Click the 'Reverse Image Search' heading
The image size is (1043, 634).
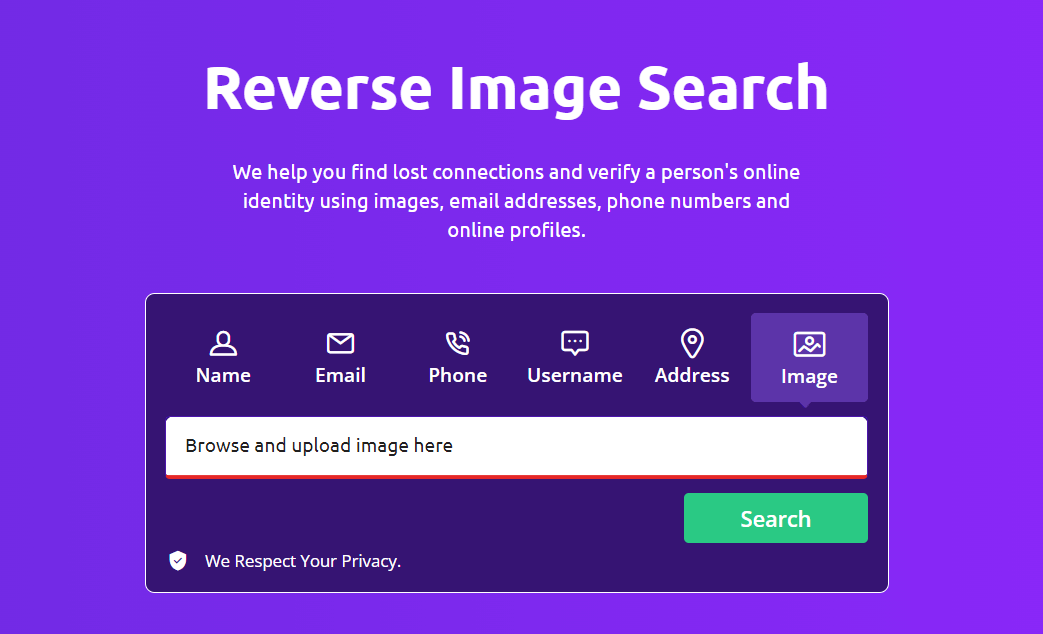pos(516,88)
